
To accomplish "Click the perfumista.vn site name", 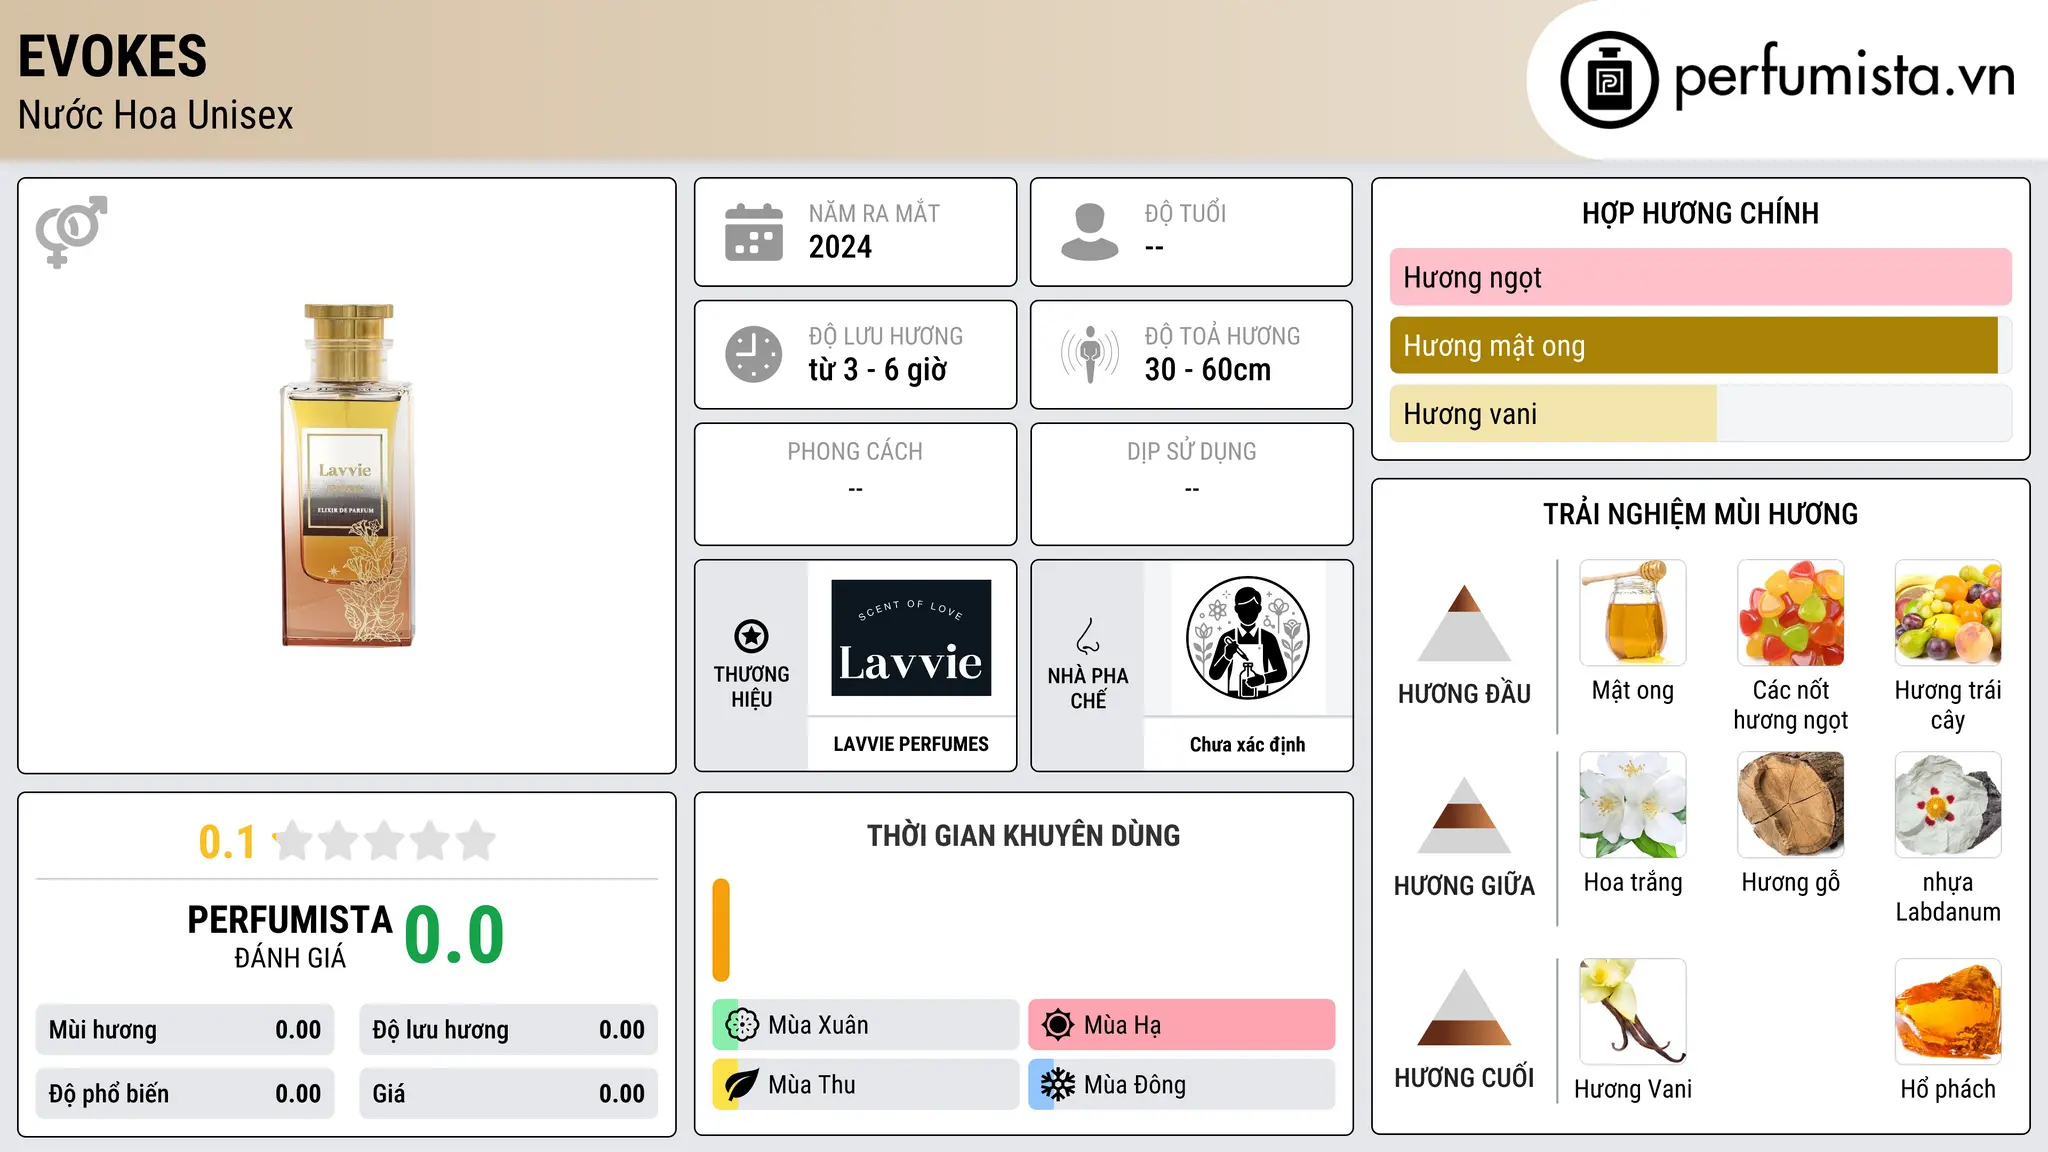I will click(x=1845, y=76).
